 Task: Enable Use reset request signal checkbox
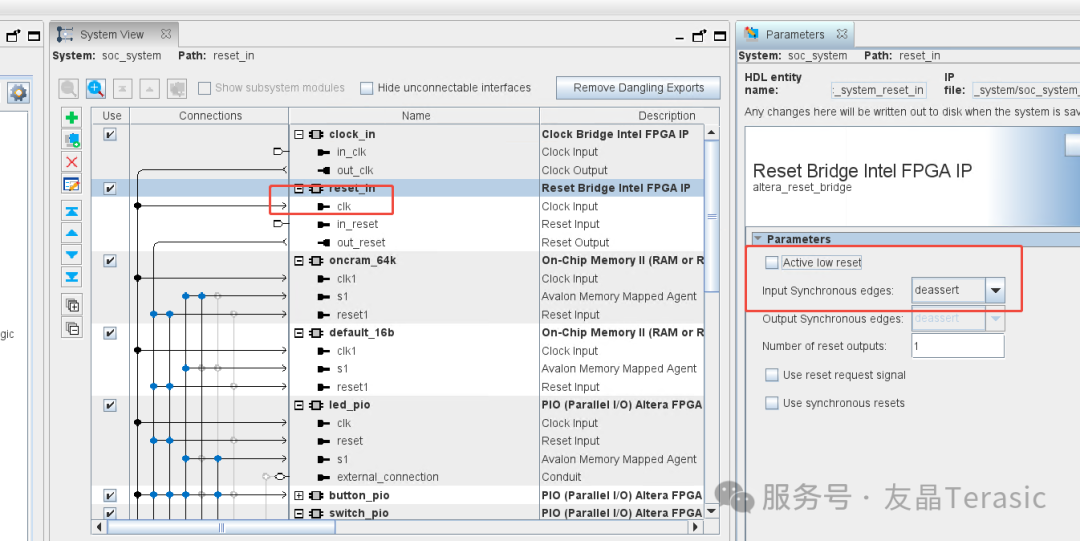click(771, 376)
